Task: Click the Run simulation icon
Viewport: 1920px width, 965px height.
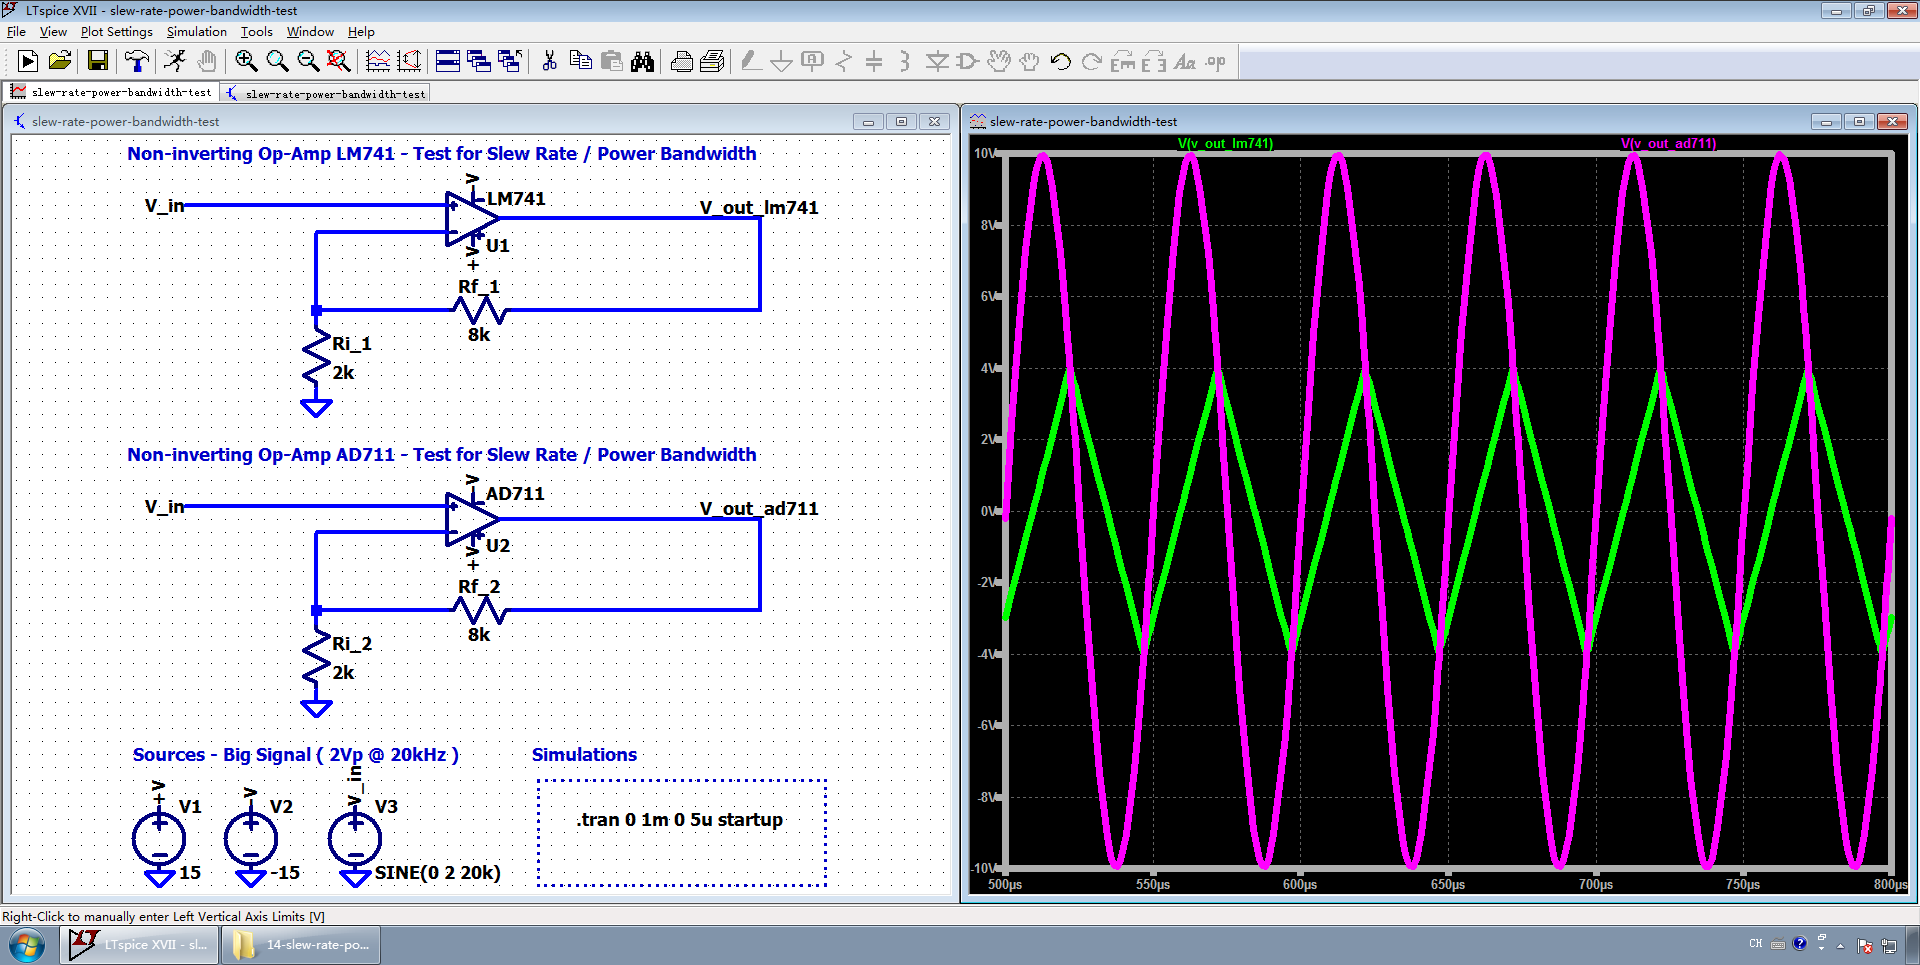Action: pyautogui.click(x=28, y=62)
